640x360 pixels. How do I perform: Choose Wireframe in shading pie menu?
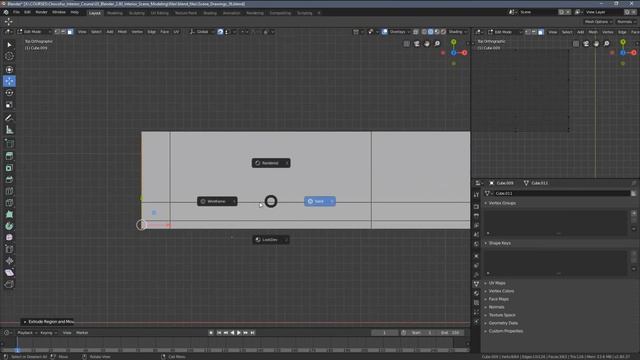(217, 201)
